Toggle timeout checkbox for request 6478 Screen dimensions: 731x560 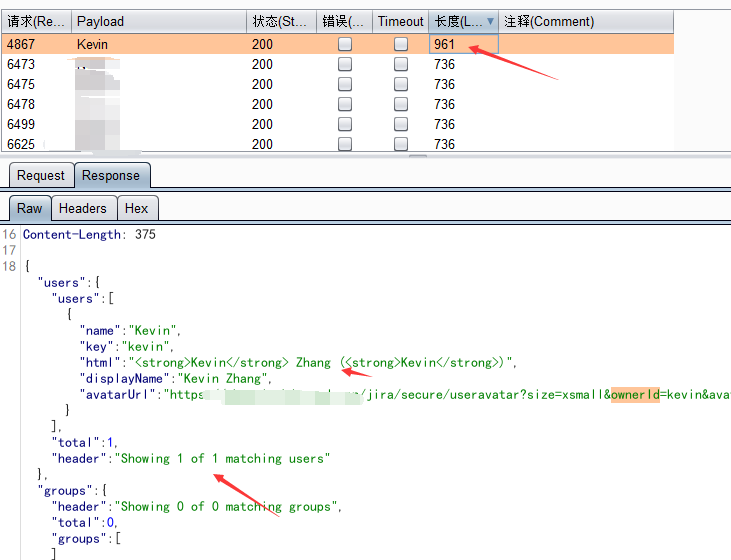pyautogui.click(x=401, y=104)
